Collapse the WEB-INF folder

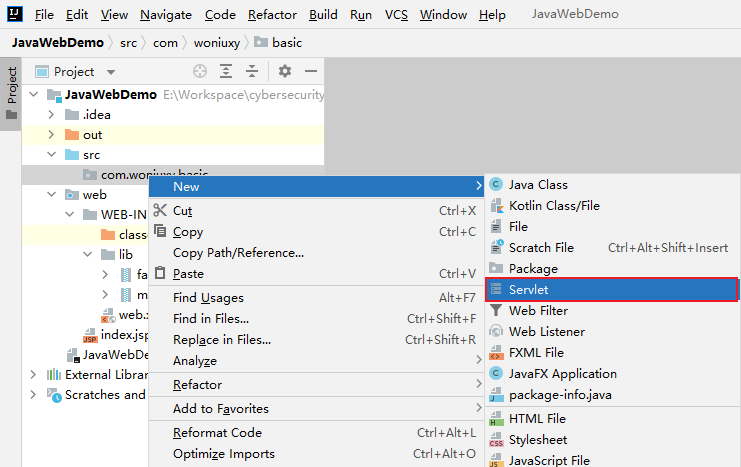(x=69, y=215)
